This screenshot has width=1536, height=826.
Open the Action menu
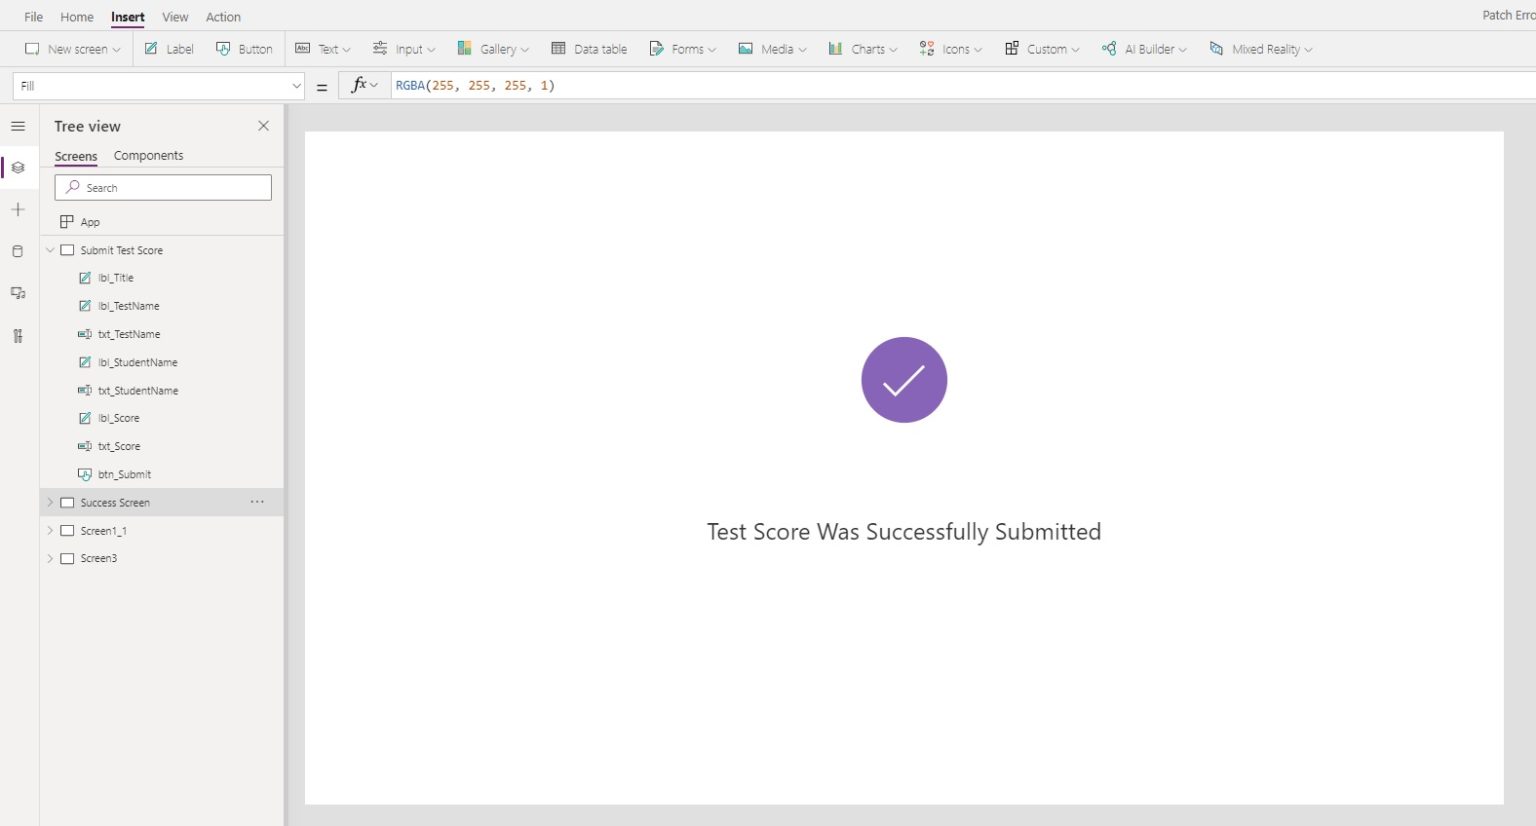tap(223, 16)
